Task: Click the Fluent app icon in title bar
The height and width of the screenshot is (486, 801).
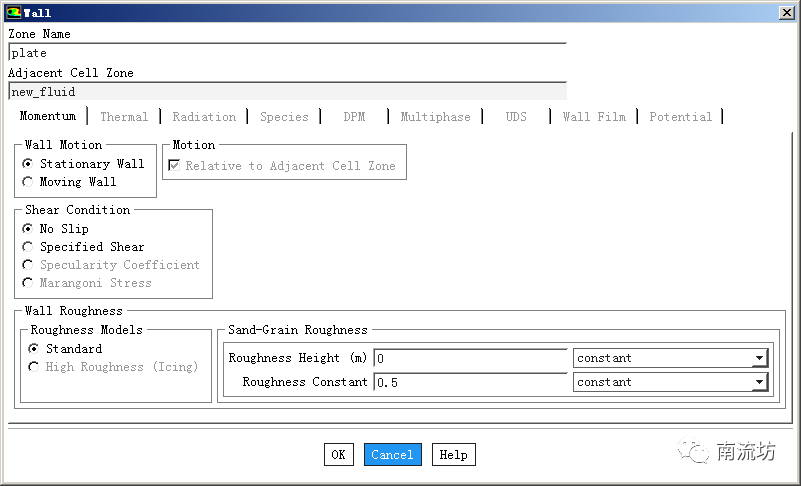Action: pos(14,12)
